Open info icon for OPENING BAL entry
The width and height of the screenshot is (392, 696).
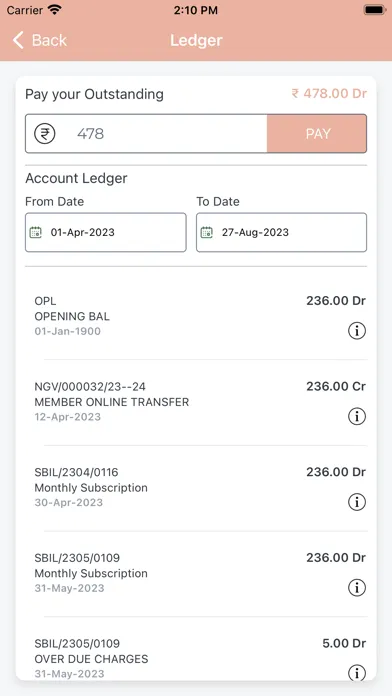pyautogui.click(x=356, y=331)
